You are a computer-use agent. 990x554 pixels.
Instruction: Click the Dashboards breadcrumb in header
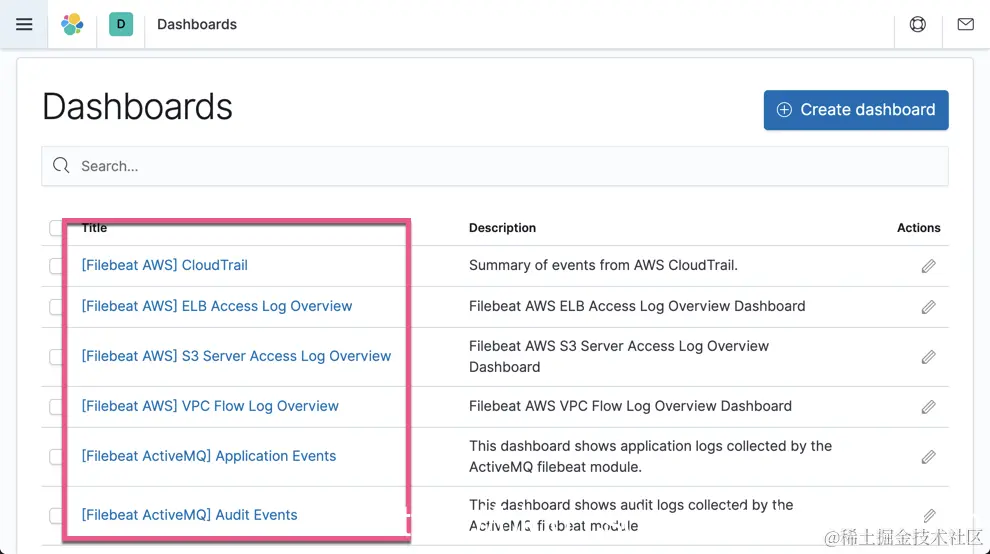(x=197, y=24)
